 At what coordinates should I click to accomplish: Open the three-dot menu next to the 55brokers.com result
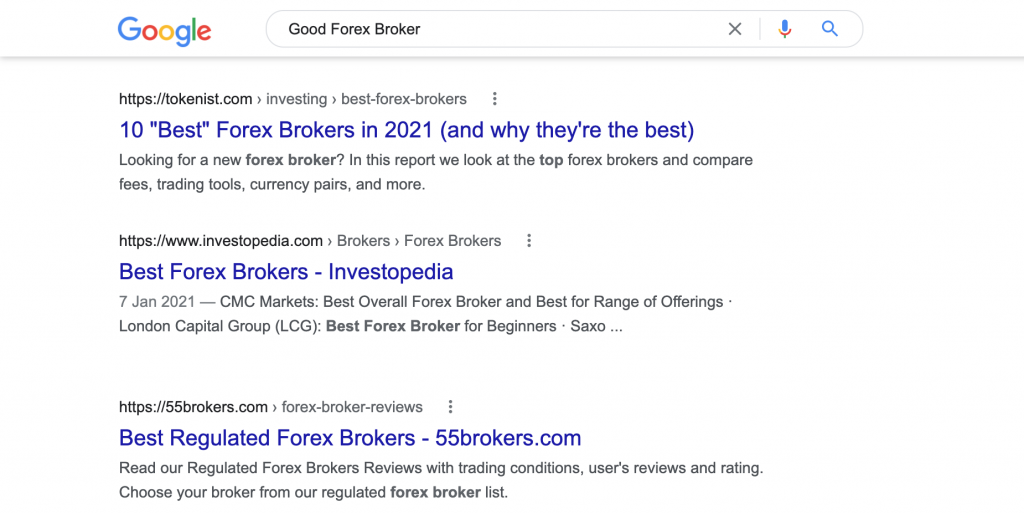[x=450, y=407]
